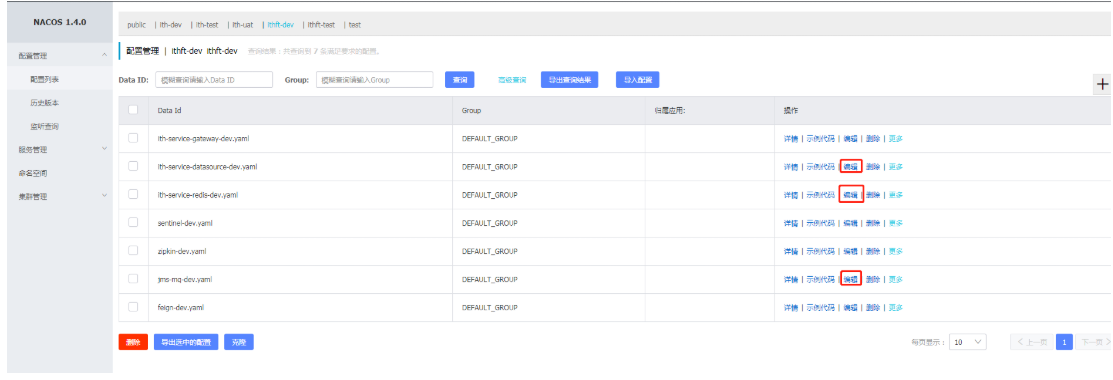Check the ith-service-gateway-dev.yaml row checkbox
Viewport: 1113px width, 380px height.
pyautogui.click(x=133, y=138)
